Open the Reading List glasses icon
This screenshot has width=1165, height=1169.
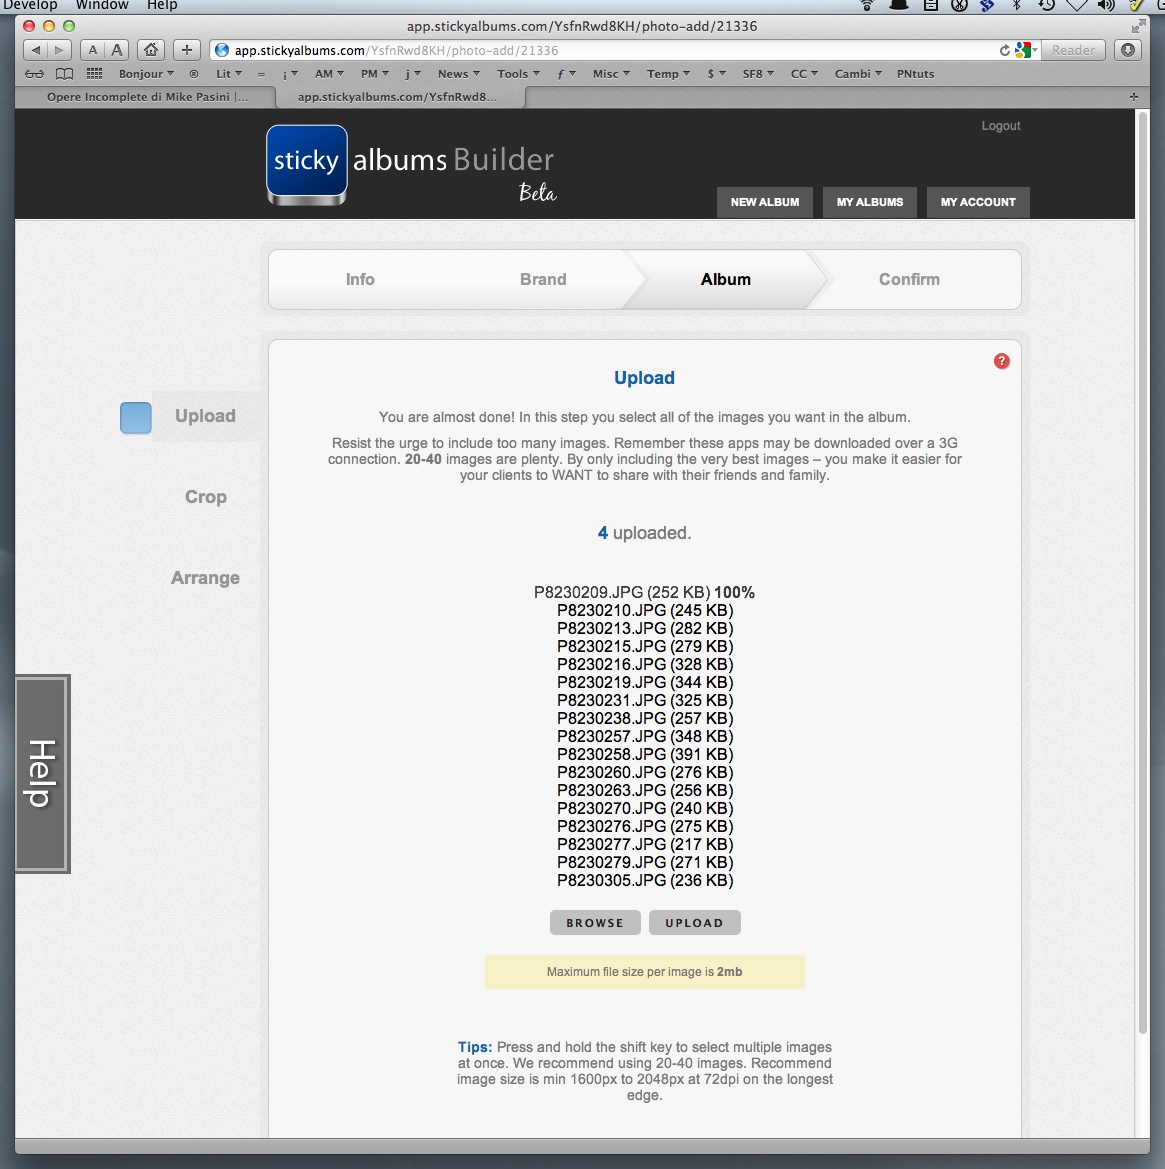(35, 74)
